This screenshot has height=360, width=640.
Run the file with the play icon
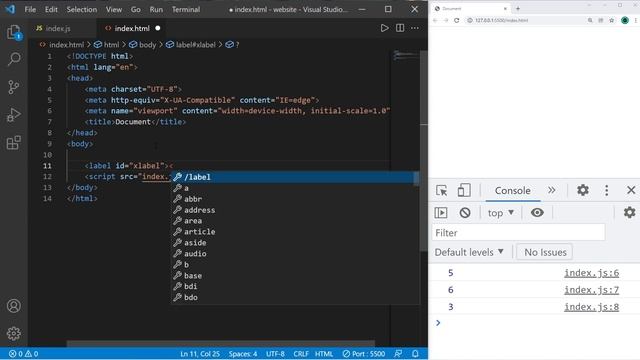coord(384,28)
